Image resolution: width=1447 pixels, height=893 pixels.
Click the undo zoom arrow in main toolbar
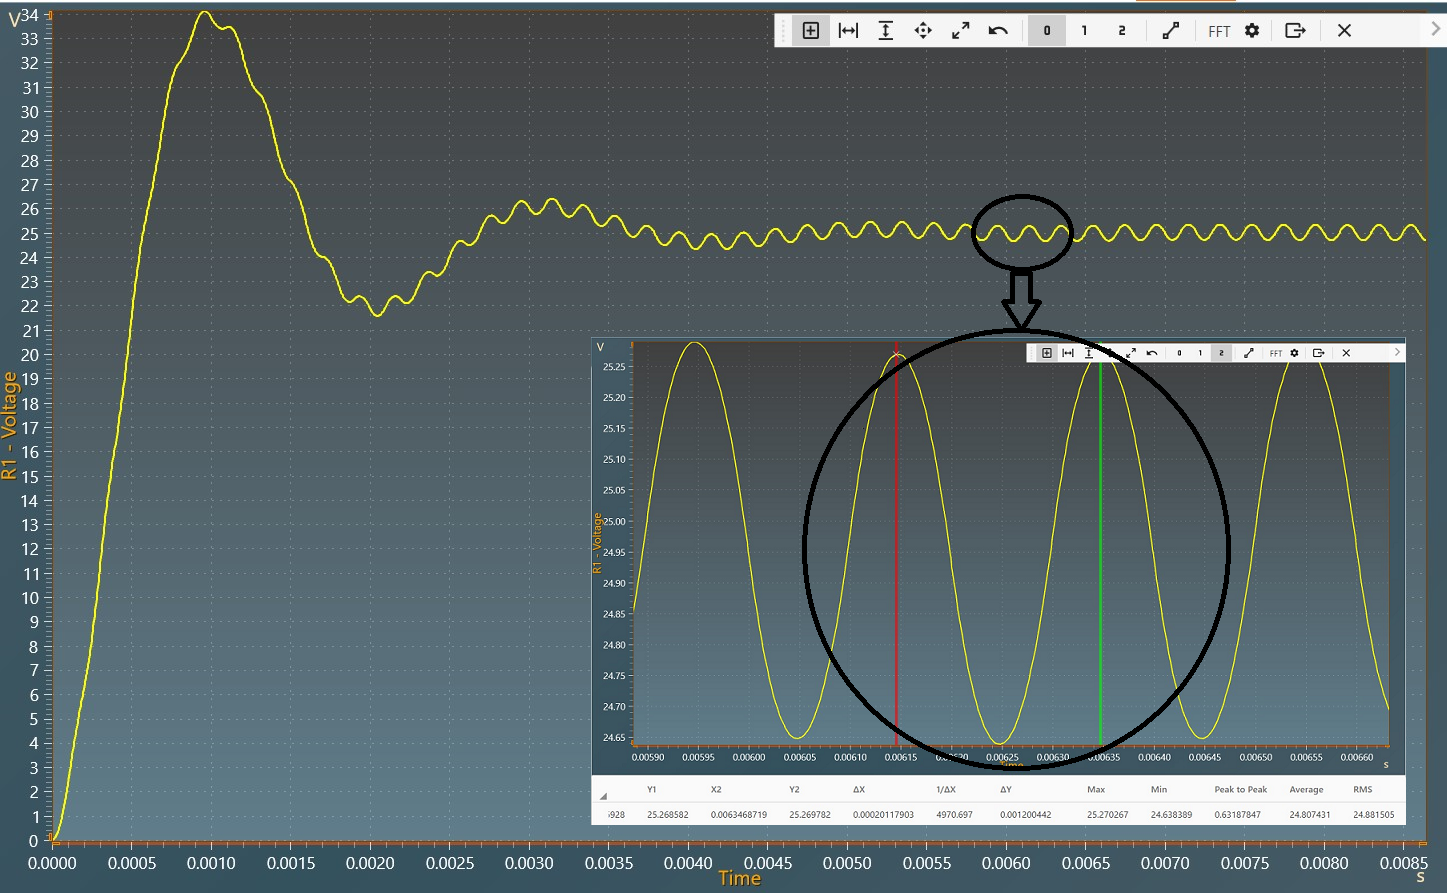tap(998, 31)
